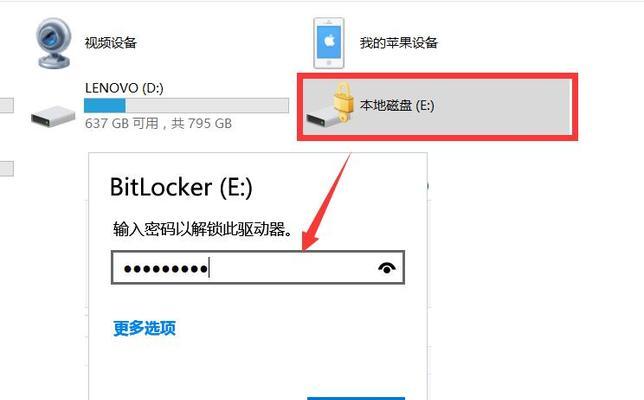
Task: Open the 更多选项 link
Action: [x=145, y=328]
